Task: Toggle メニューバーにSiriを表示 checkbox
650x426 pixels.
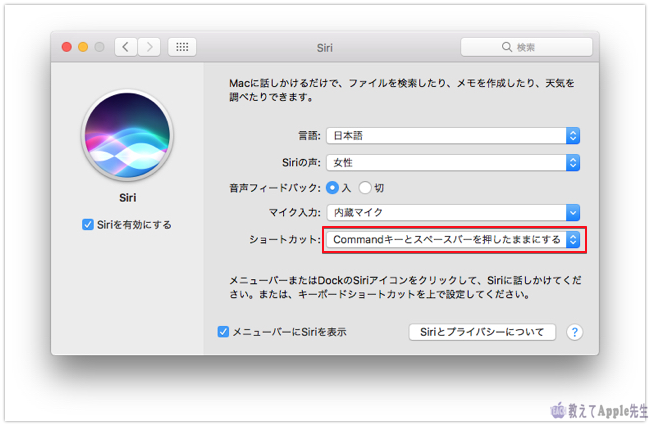Action: tap(223, 332)
